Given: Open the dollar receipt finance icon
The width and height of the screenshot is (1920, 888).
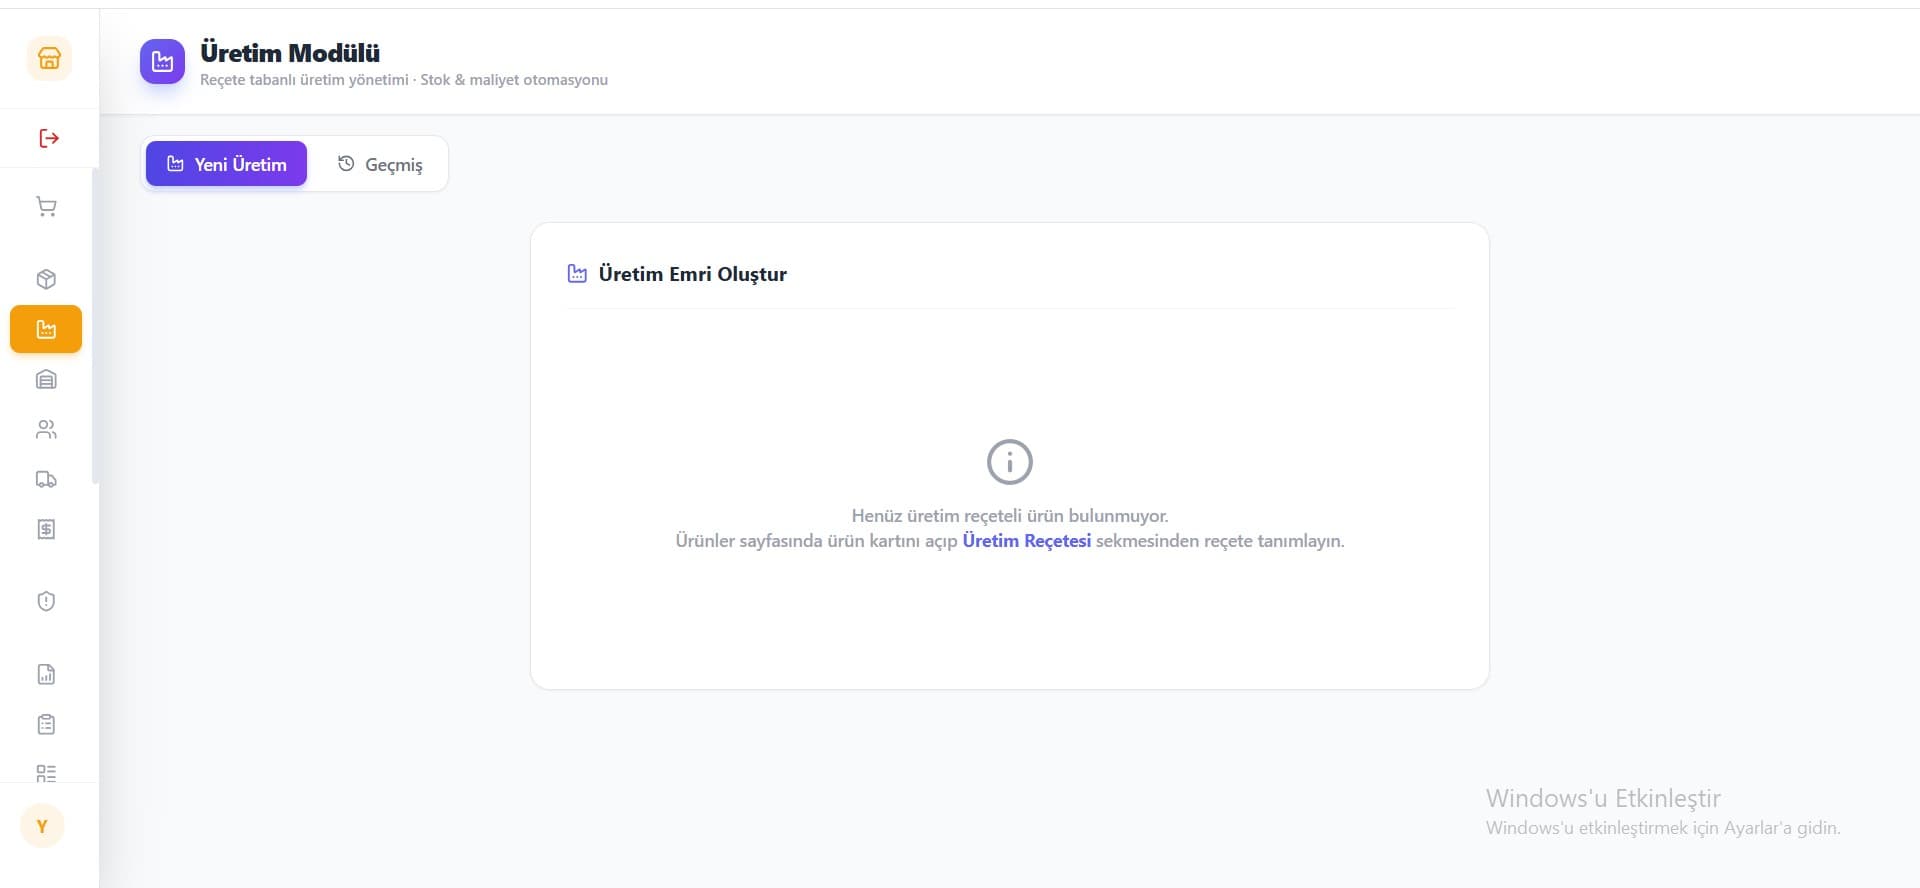Looking at the screenshot, I should click(x=46, y=529).
